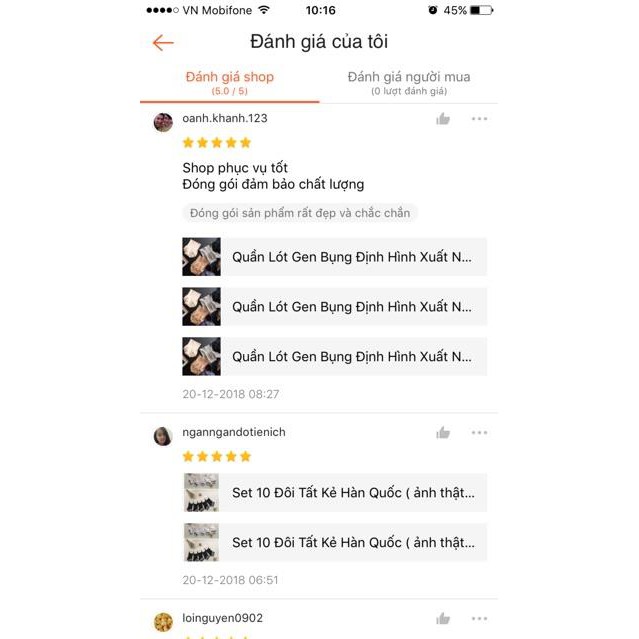Image resolution: width=639 pixels, height=639 pixels.
Task: Open first Quần Lót Gen Bụng product
Action: pos(334,257)
